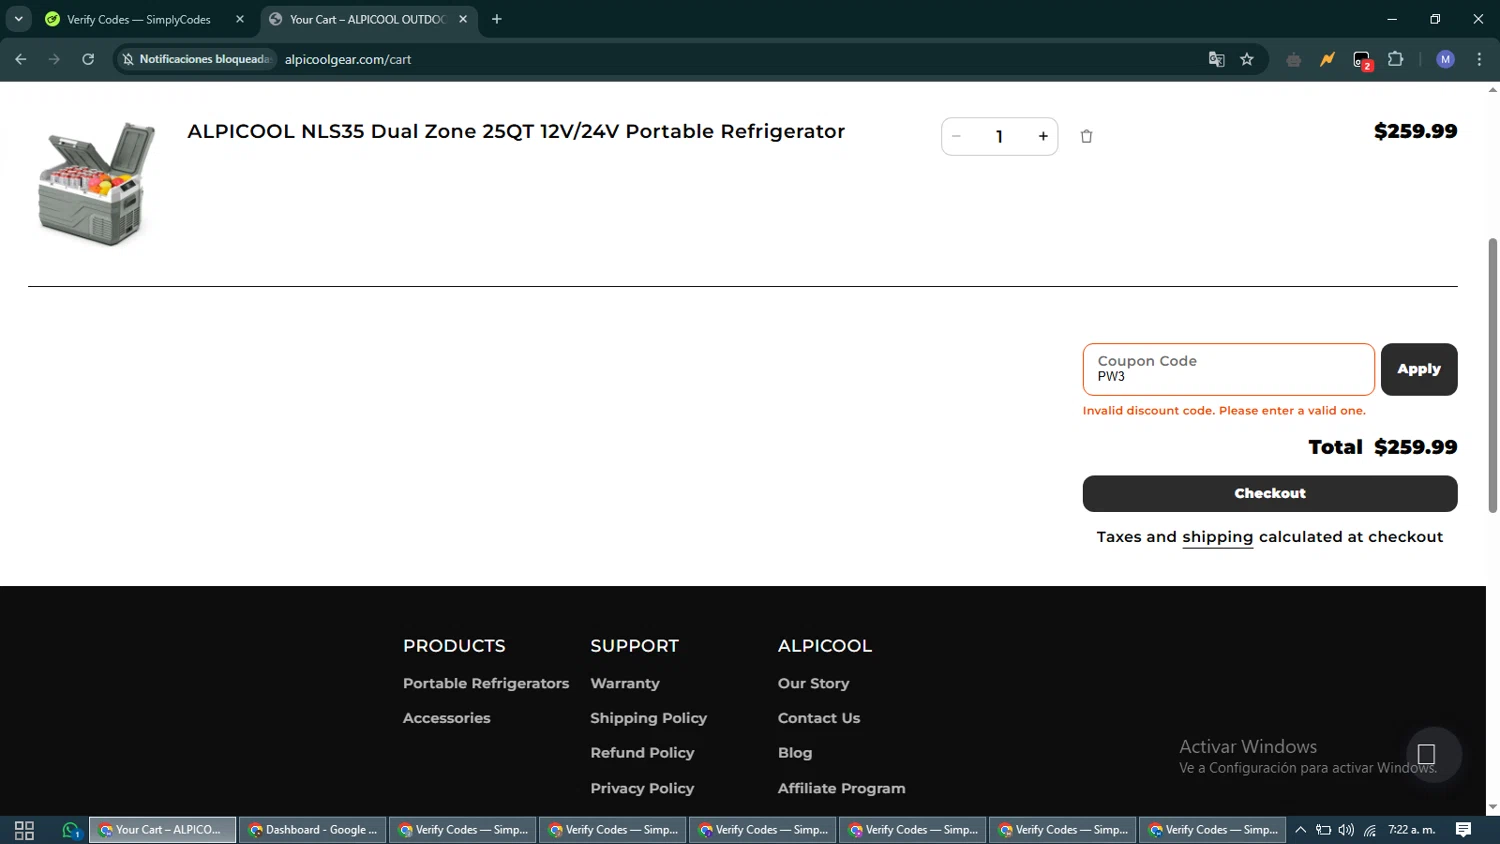The image size is (1500, 844).
Task: Open the WhatsApp taskbar icon
Action: pyautogui.click(x=70, y=830)
